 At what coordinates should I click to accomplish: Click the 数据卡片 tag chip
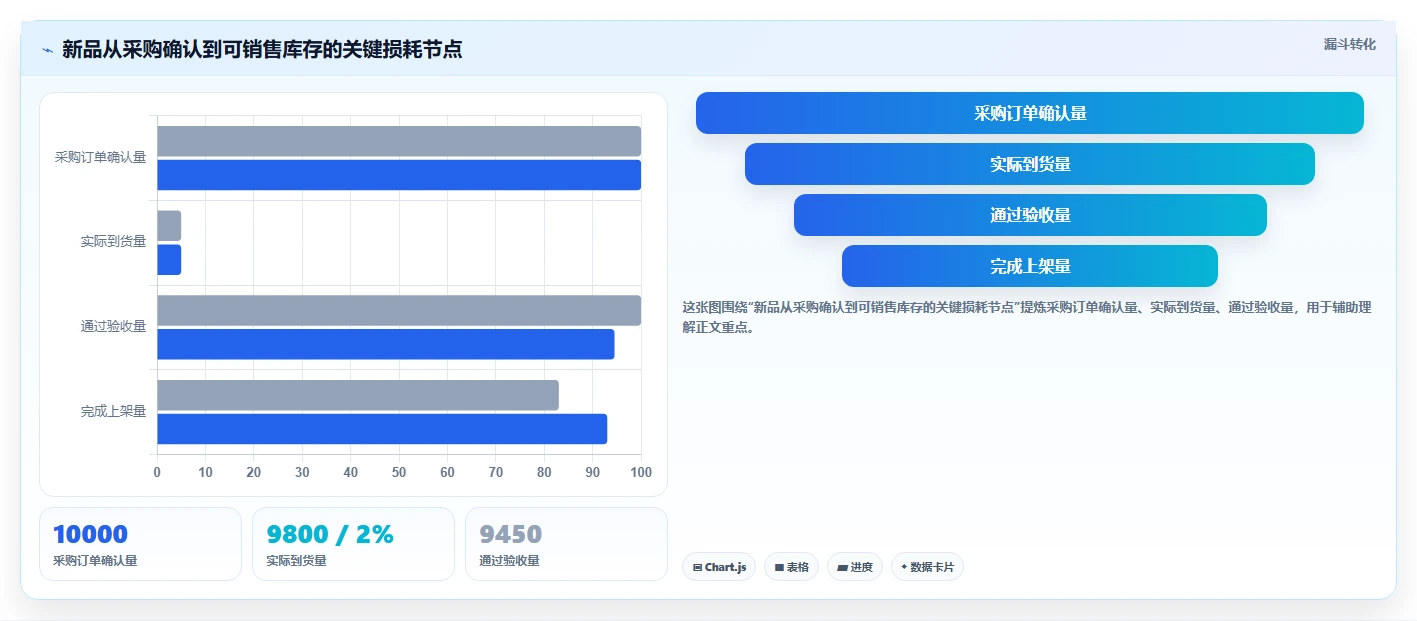(x=927, y=567)
